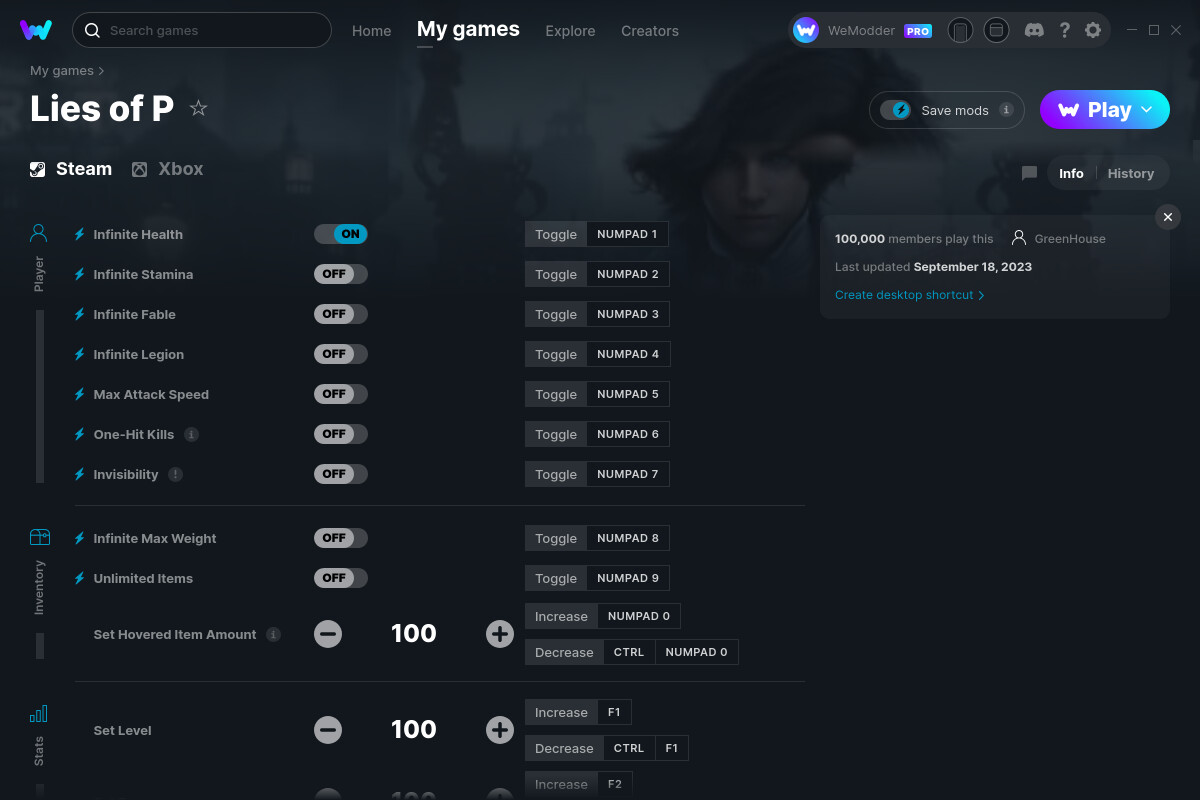Show warning info for Invisibility

click(x=175, y=474)
